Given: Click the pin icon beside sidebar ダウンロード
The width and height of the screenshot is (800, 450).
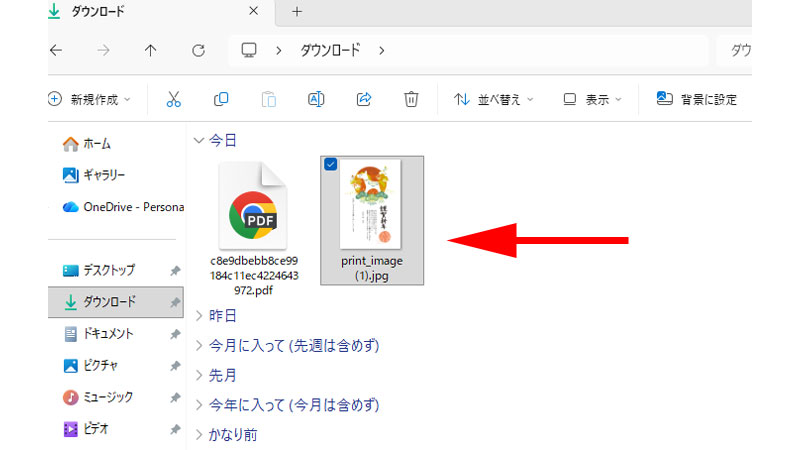Looking at the screenshot, I should [x=175, y=302].
